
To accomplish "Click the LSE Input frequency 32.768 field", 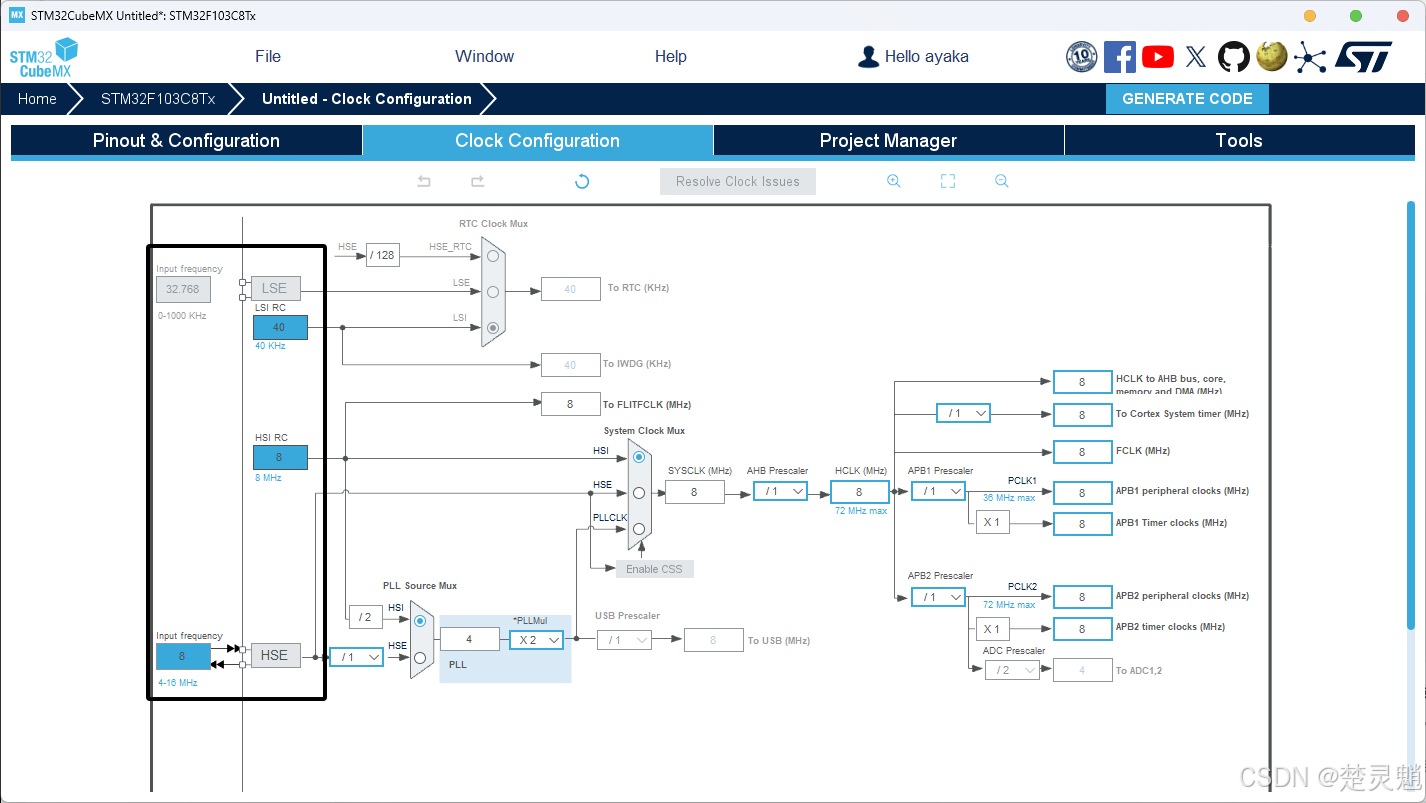I will pos(183,289).
